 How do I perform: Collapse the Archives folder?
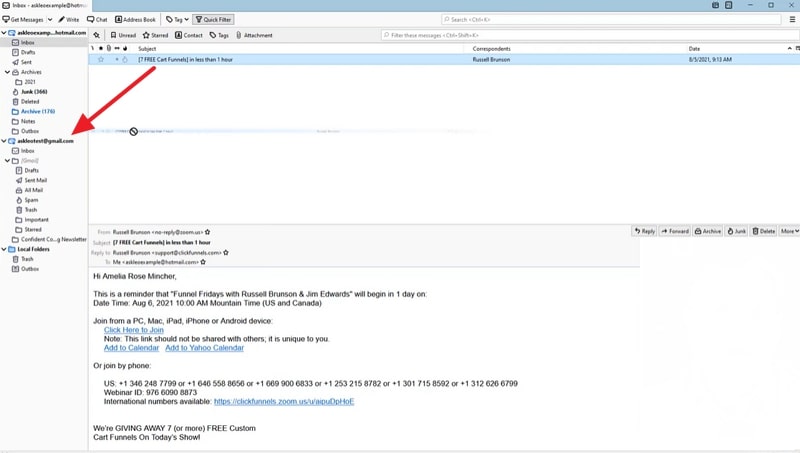click(x=7, y=72)
